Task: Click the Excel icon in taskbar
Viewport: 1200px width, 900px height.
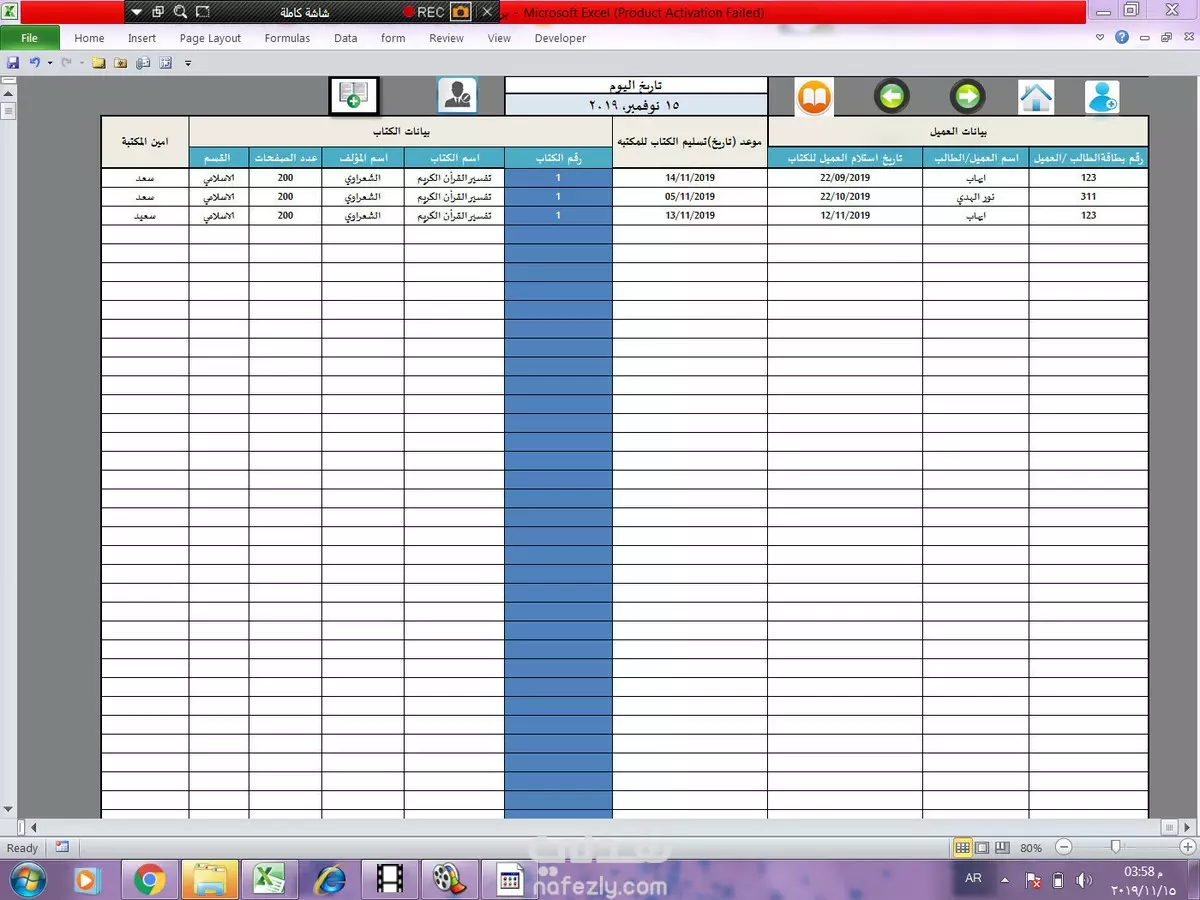Action: click(270, 880)
